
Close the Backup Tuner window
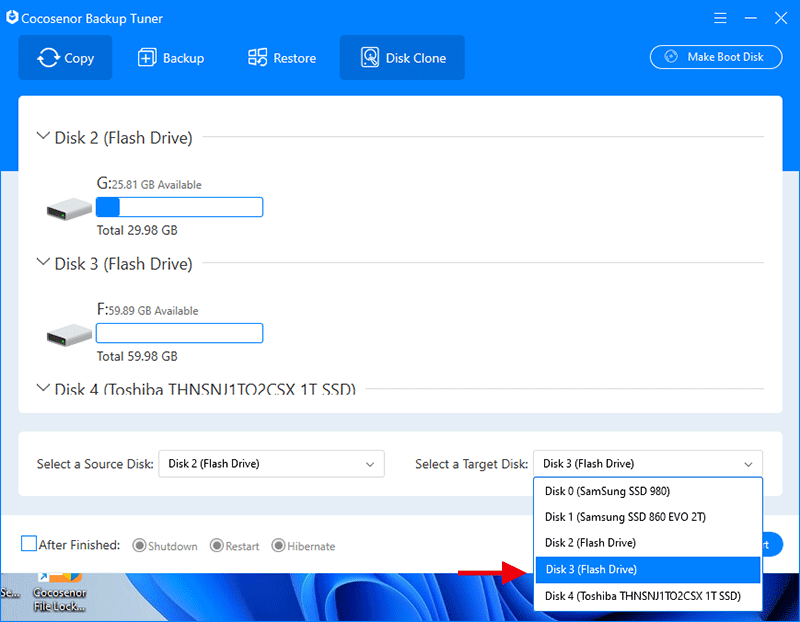click(781, 18)
